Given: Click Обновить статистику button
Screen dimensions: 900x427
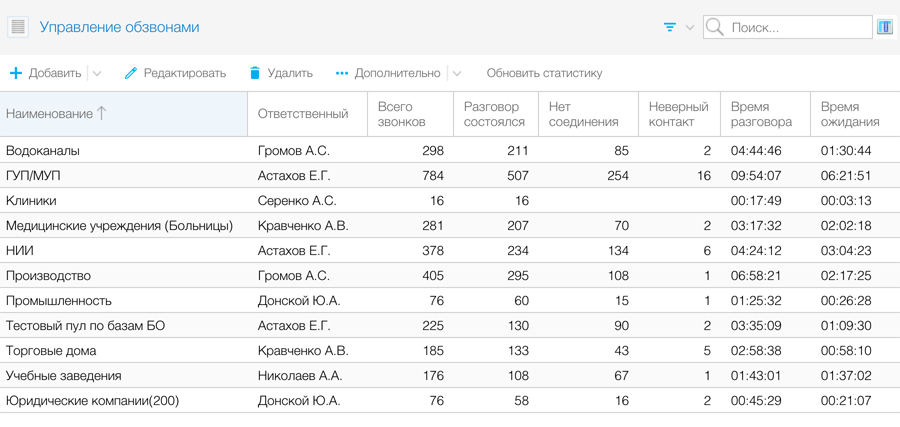Looking at the screenshot, I should pyautogui.click(x=544, y=73).
